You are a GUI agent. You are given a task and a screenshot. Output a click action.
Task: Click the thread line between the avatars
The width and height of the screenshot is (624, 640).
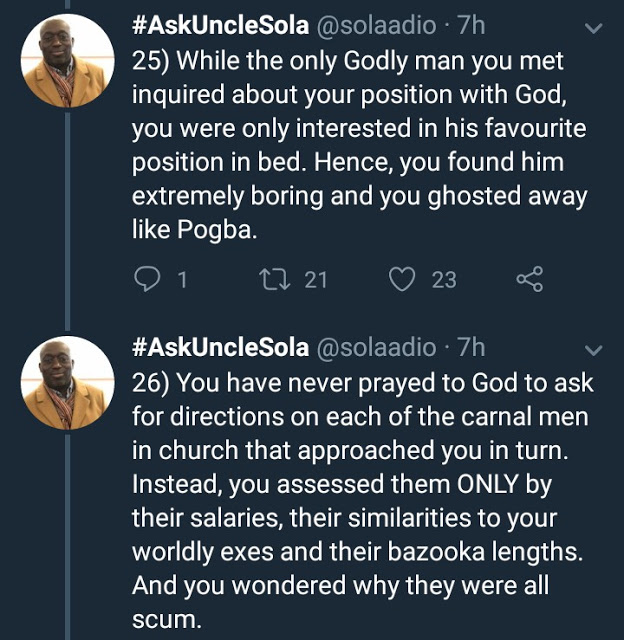pos(67,220)
